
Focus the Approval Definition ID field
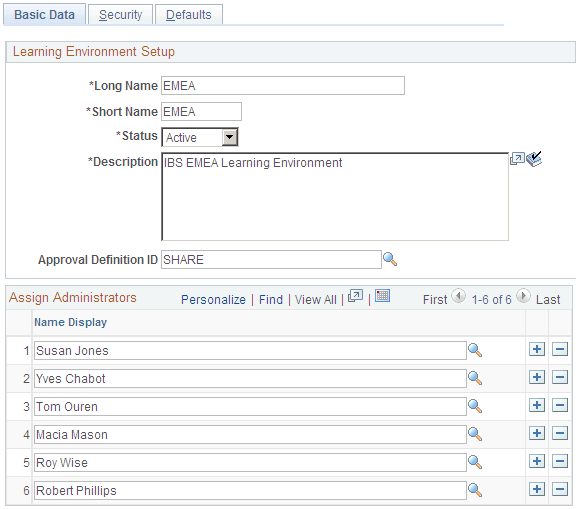[x=271, y=260]
